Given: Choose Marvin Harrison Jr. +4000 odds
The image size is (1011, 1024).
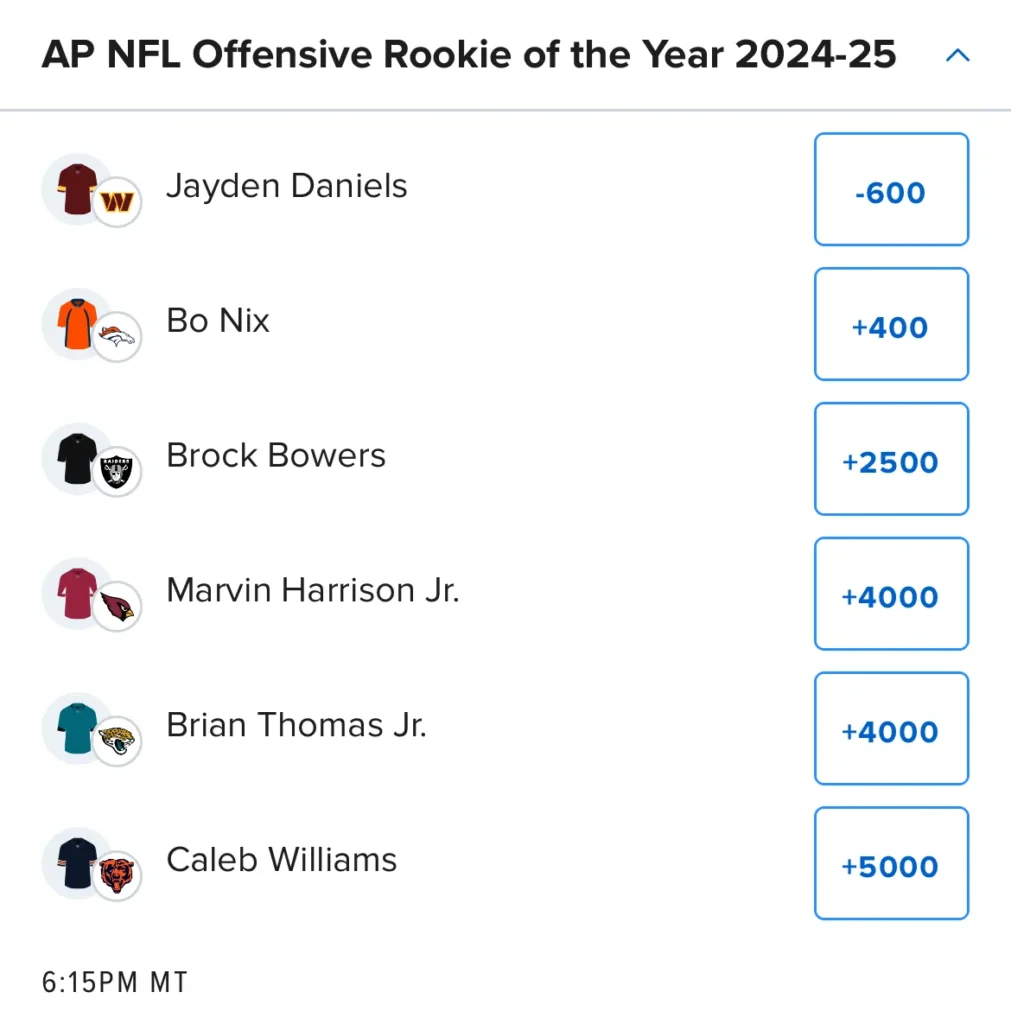Looking at the screenshot, I should pos(891,594).
